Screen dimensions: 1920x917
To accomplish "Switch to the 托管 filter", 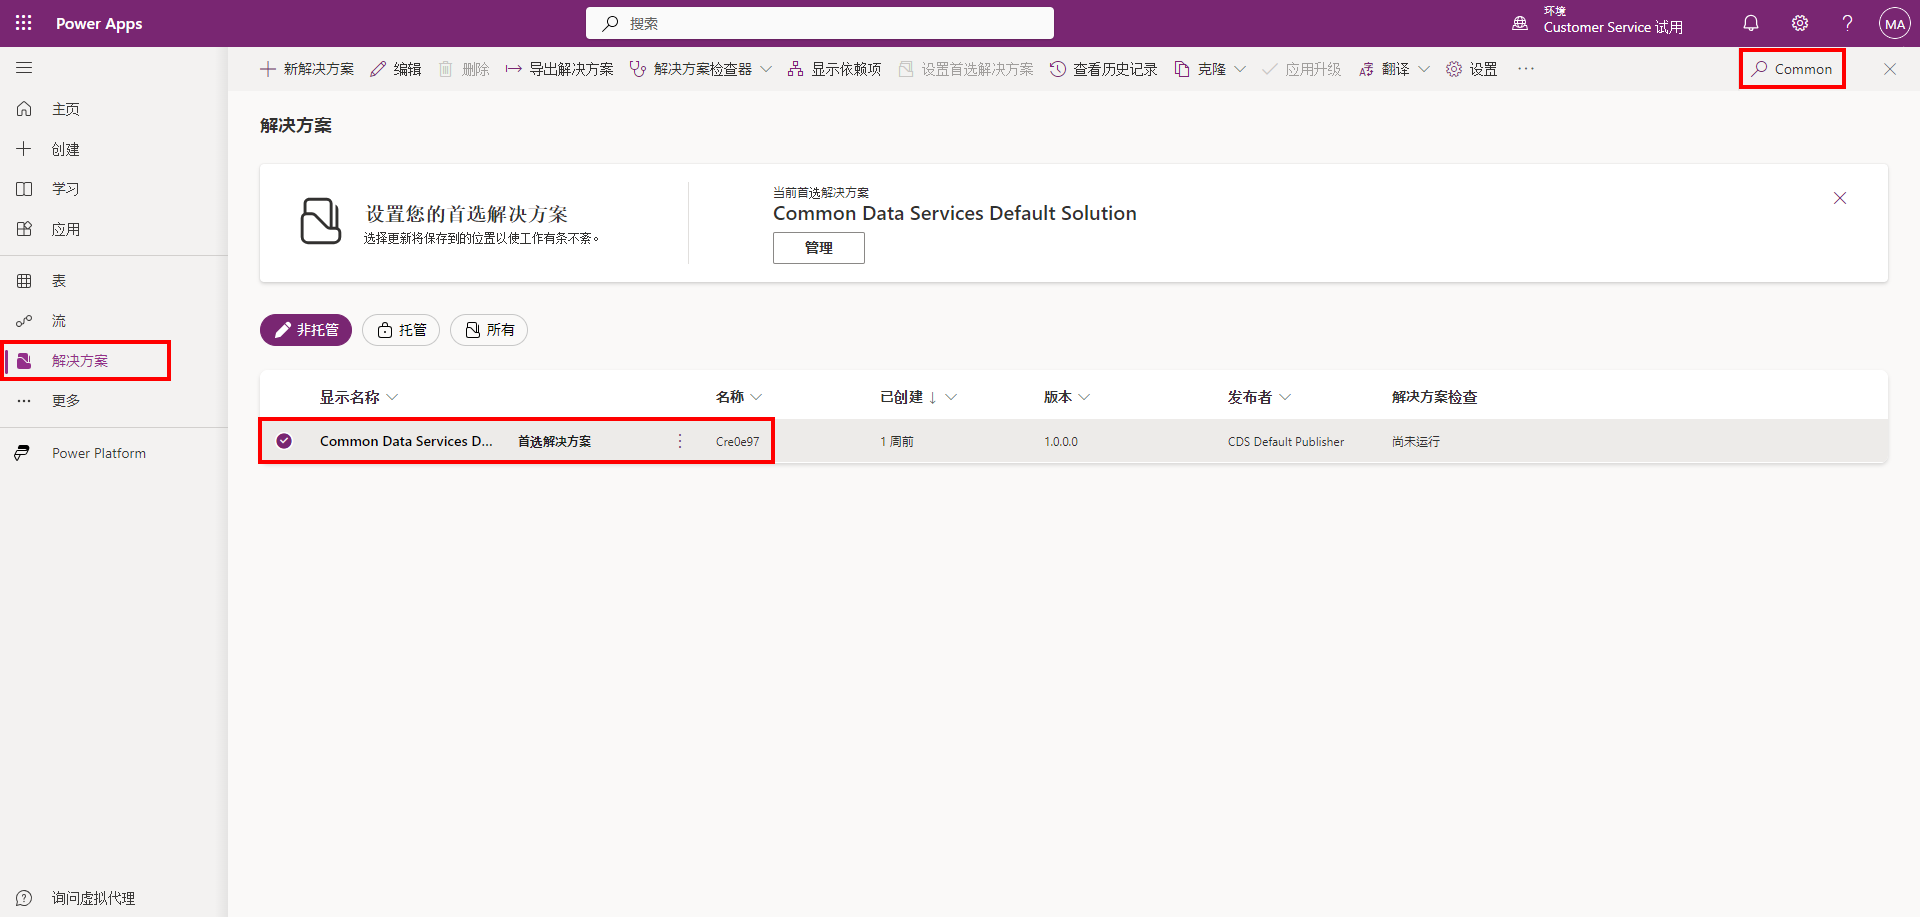I will 400,330.
